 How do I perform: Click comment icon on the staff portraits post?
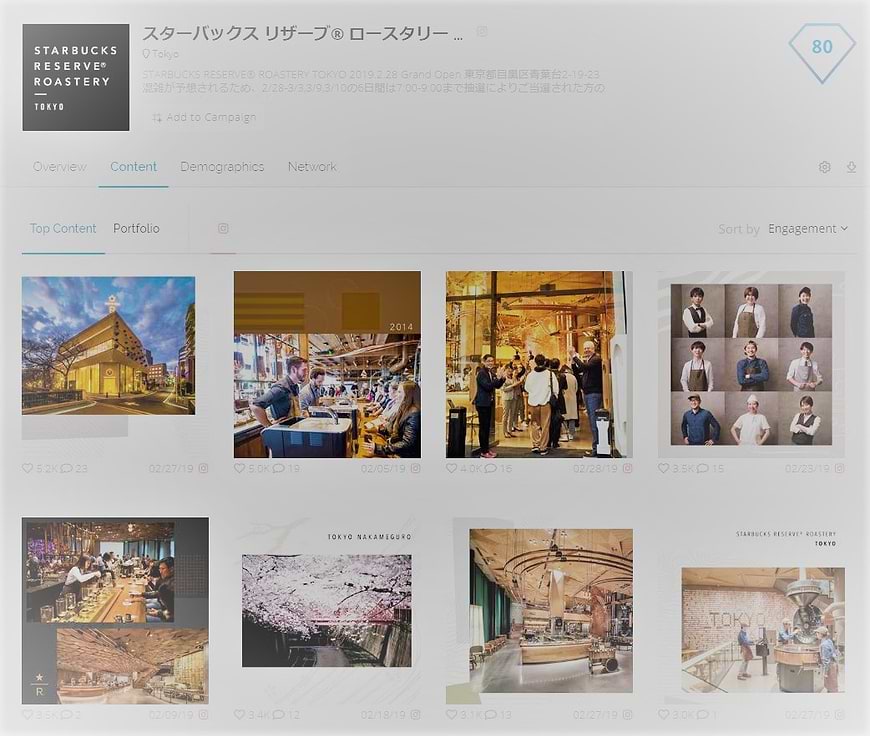pos(702,468)
